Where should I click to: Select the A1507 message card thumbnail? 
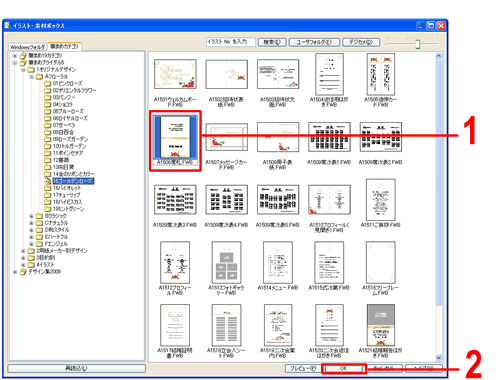226,137
